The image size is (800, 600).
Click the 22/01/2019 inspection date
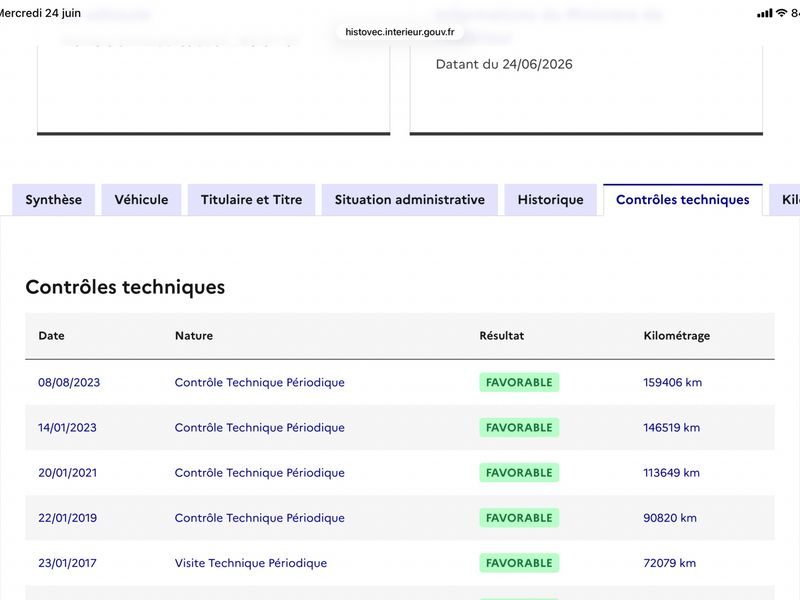67,518
